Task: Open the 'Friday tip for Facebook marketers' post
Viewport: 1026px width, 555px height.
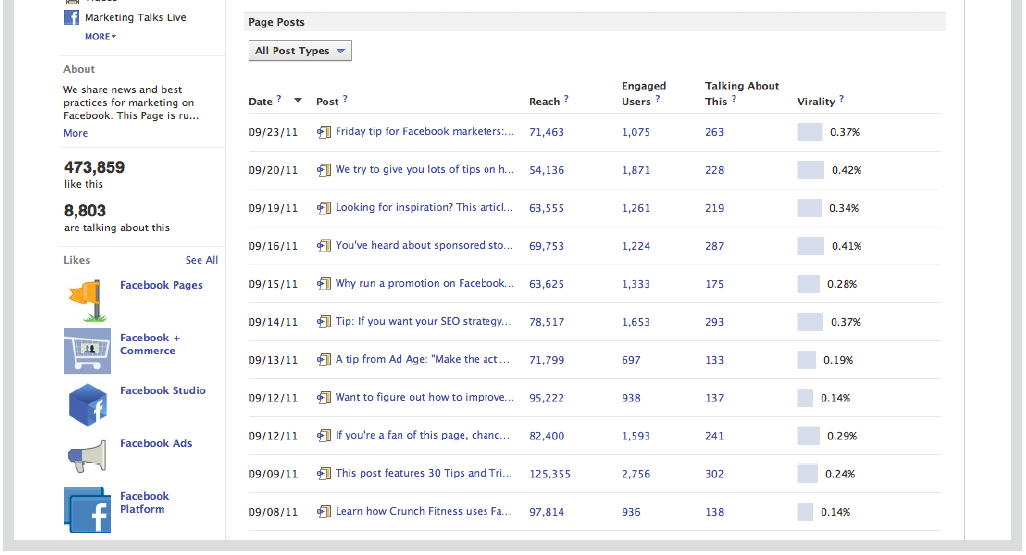Action: pyautogui.click(x=424, y=132)
